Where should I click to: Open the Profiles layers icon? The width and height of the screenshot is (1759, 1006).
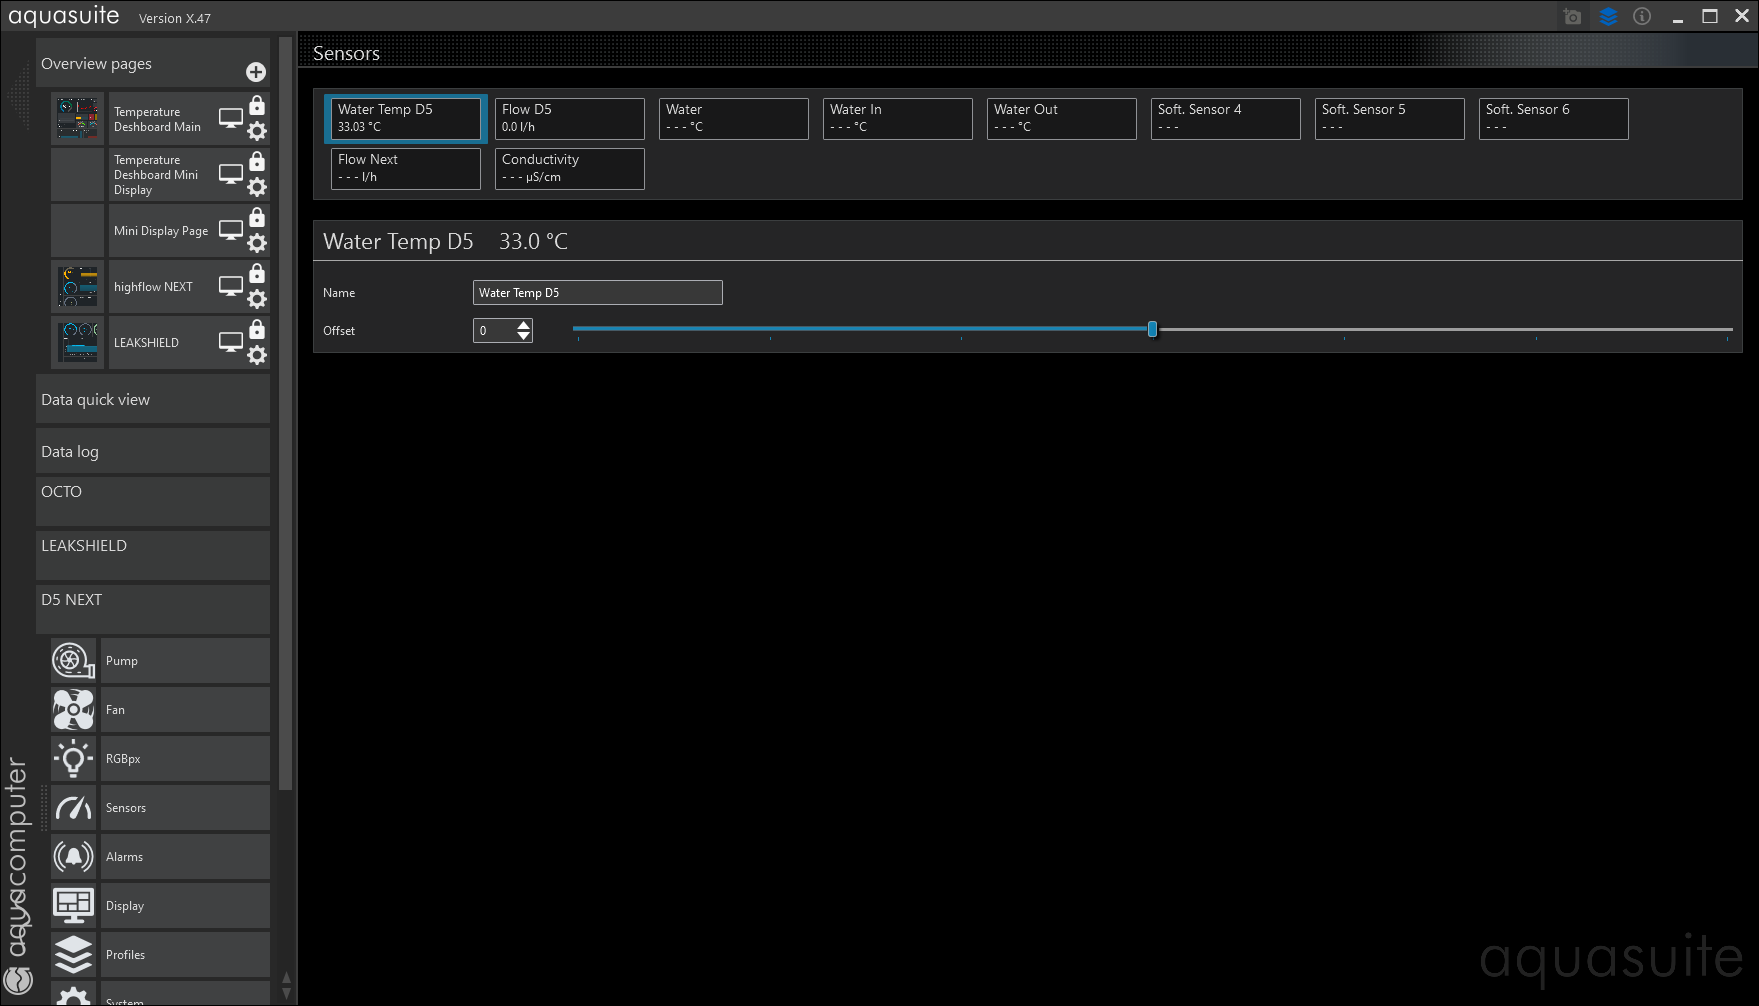[74, 955]
